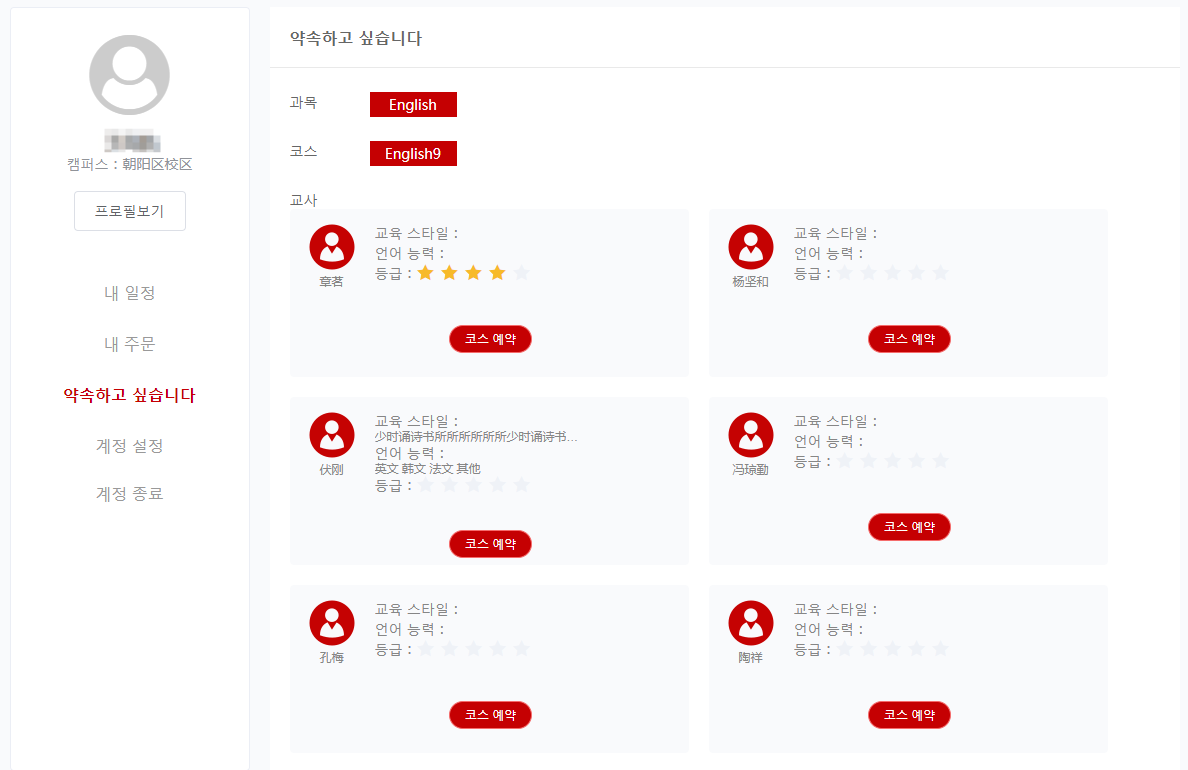Select teacher 孔梅's red avatar icon
Viewport: 1188px width, 770px height.
pos(332,623)
